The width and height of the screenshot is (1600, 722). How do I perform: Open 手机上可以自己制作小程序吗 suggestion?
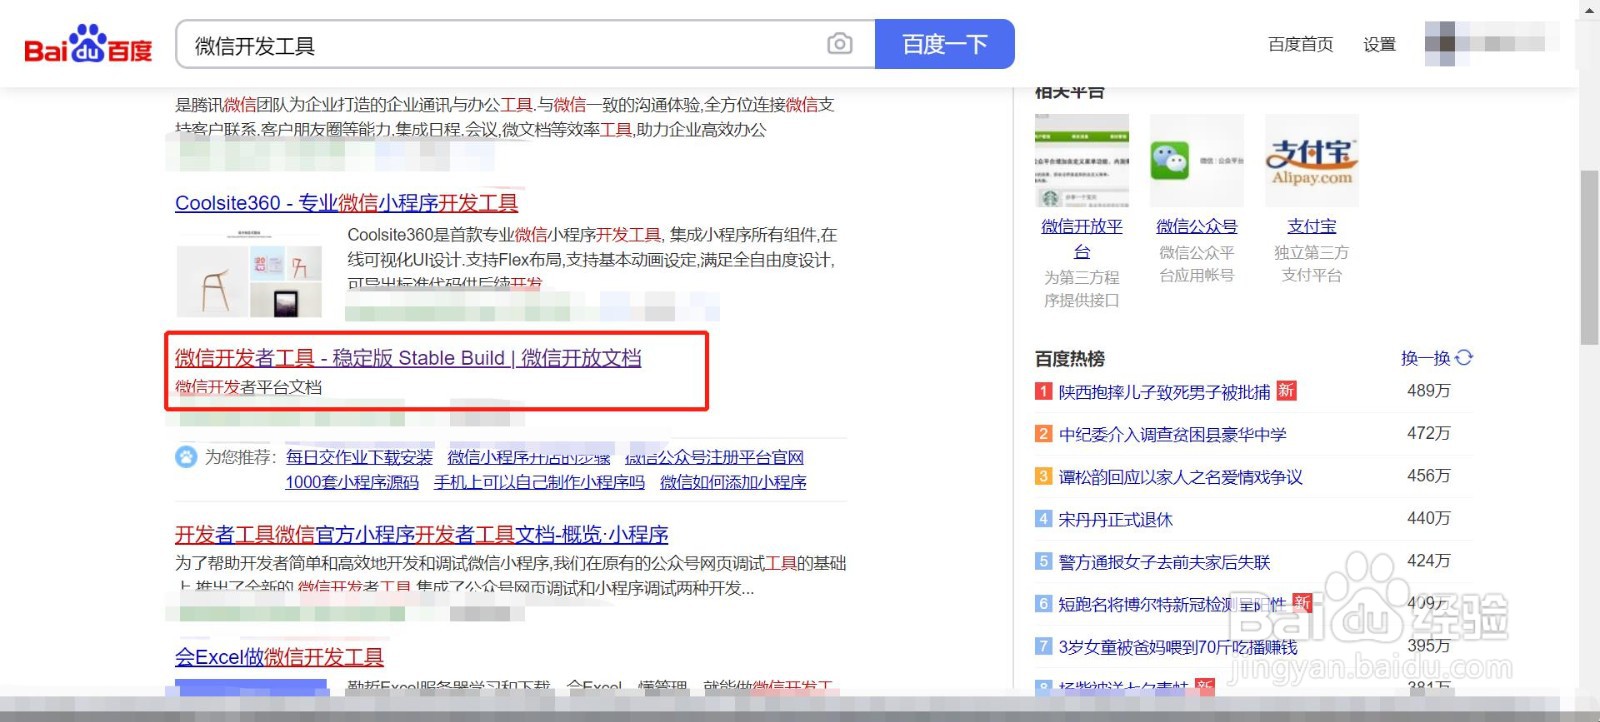[x=539, y=482]
